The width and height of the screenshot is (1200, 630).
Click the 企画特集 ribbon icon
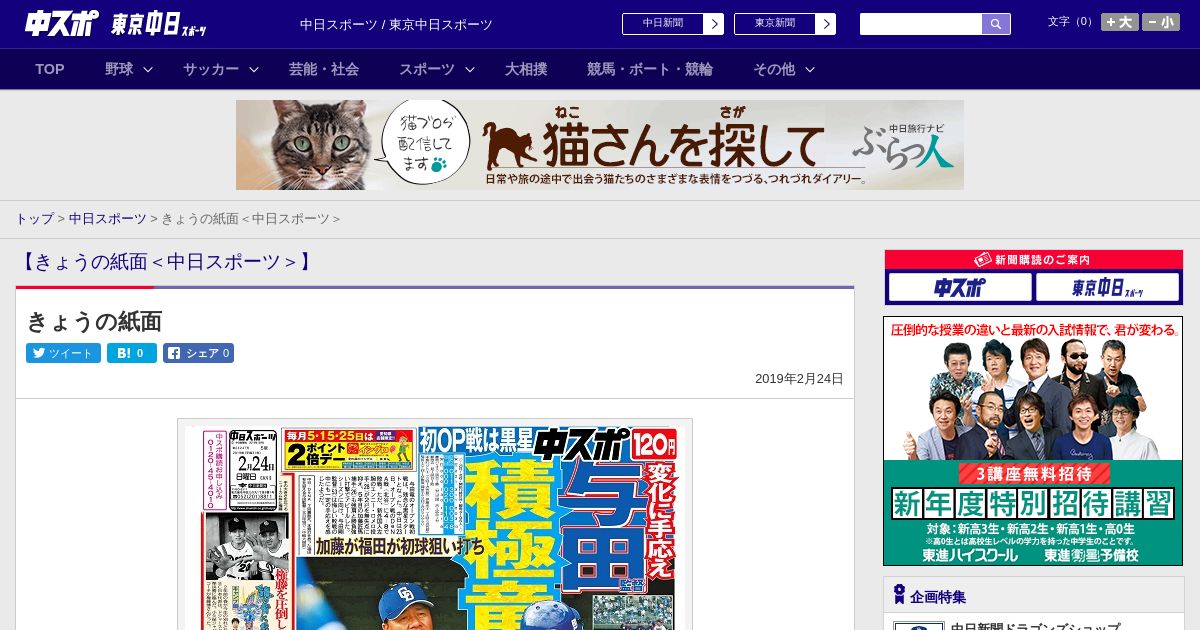point(899,595)
